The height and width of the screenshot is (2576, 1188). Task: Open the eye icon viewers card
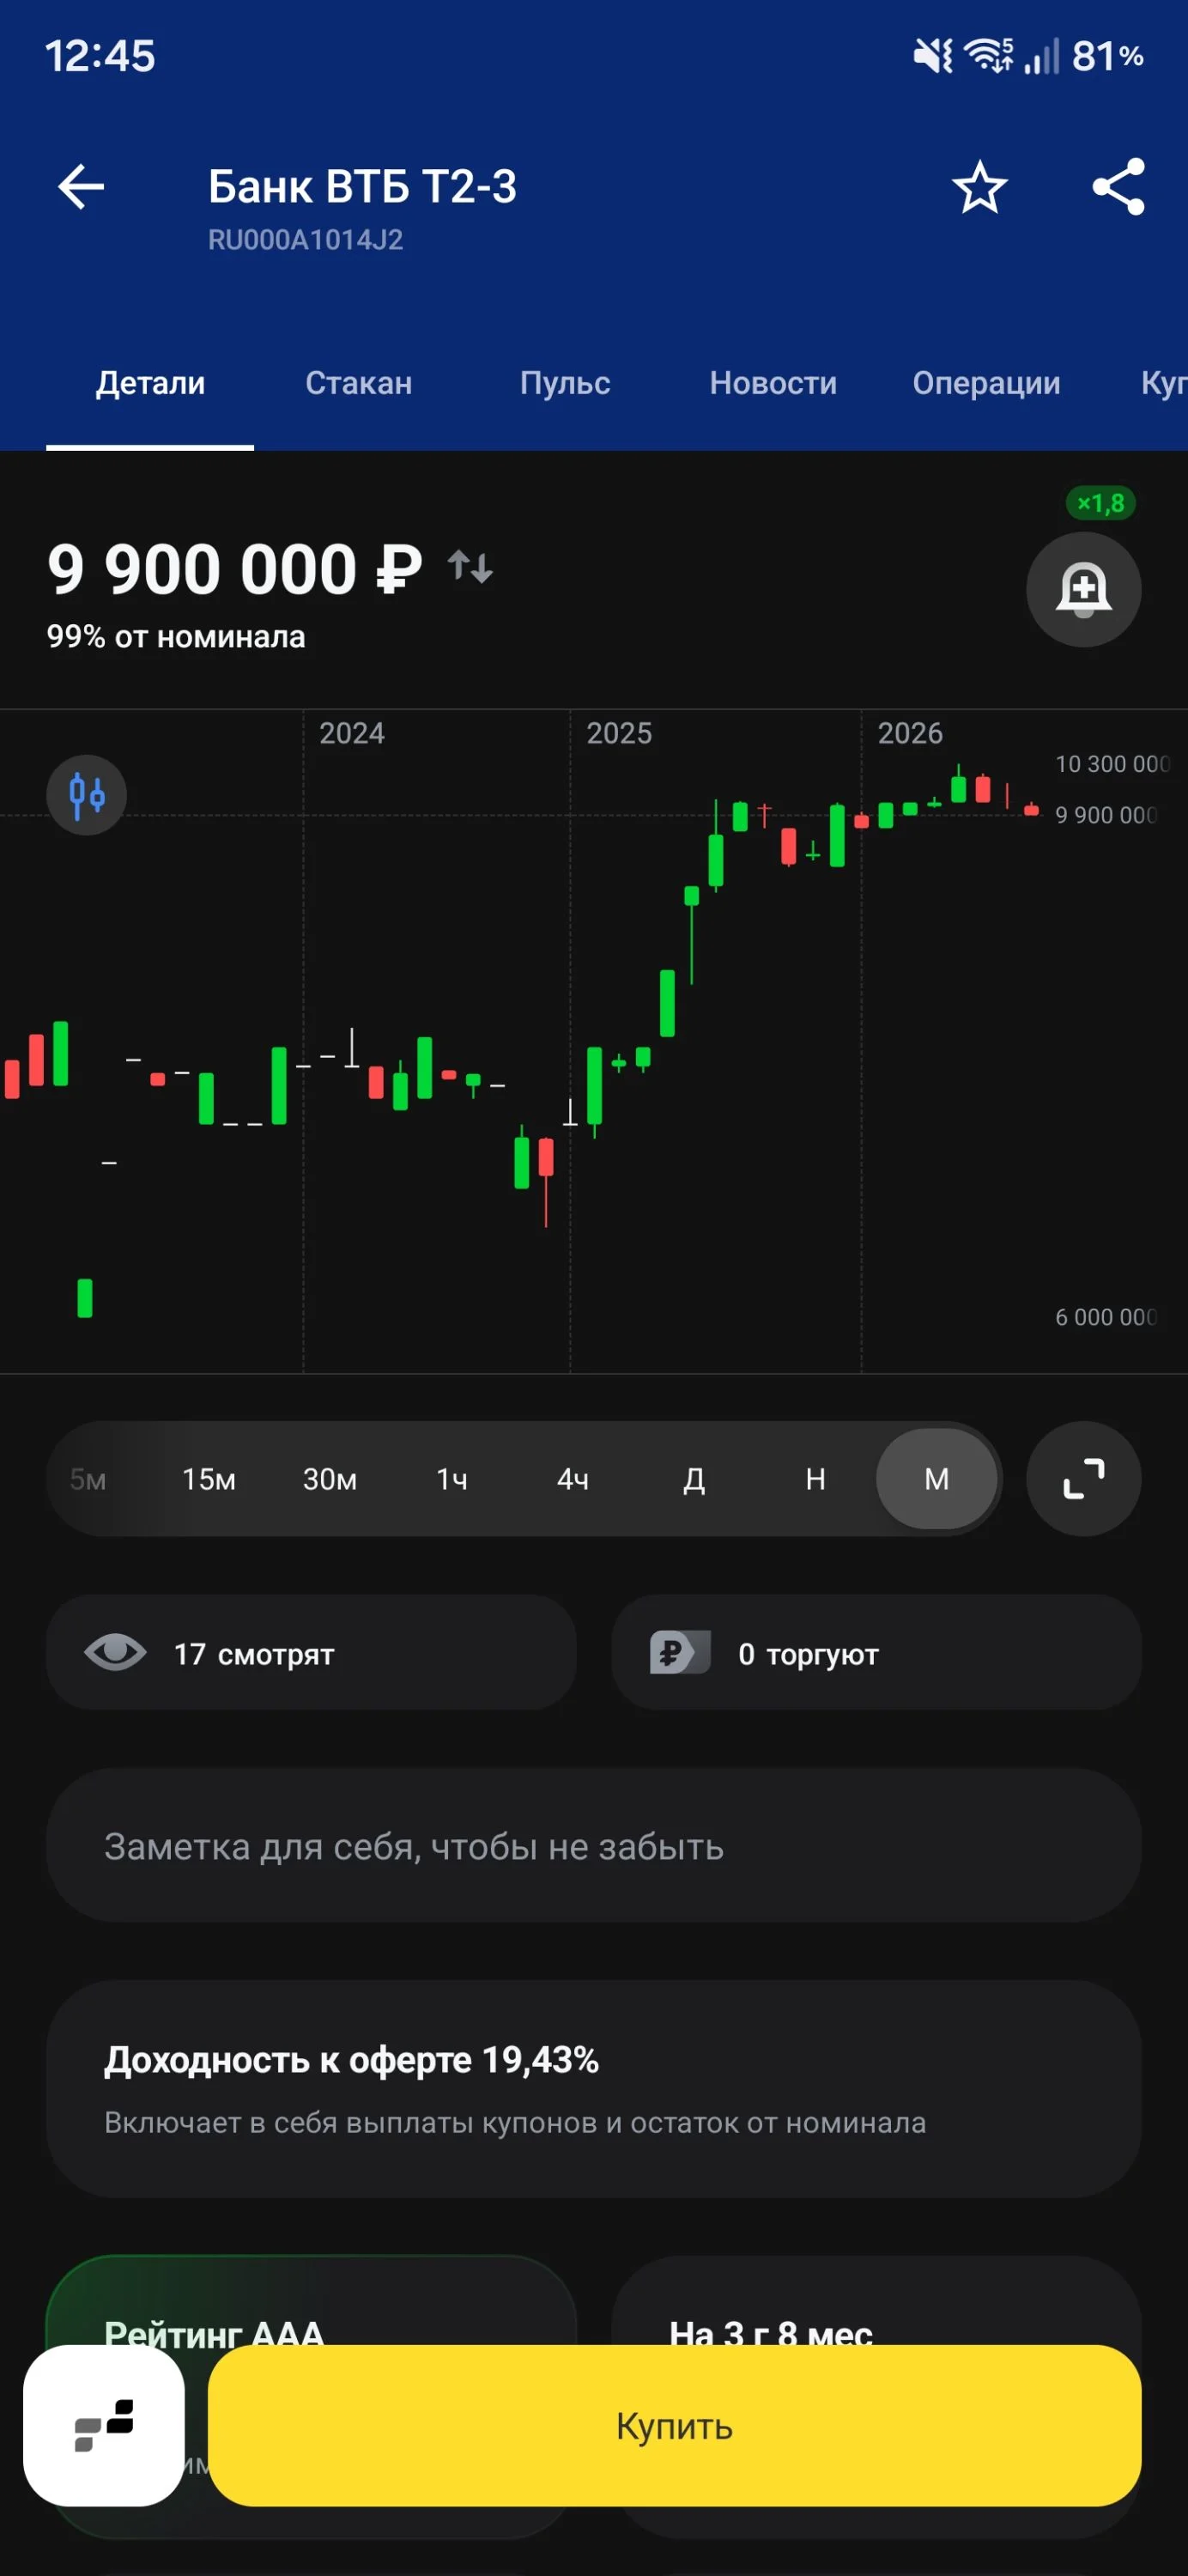(311, 1653)
